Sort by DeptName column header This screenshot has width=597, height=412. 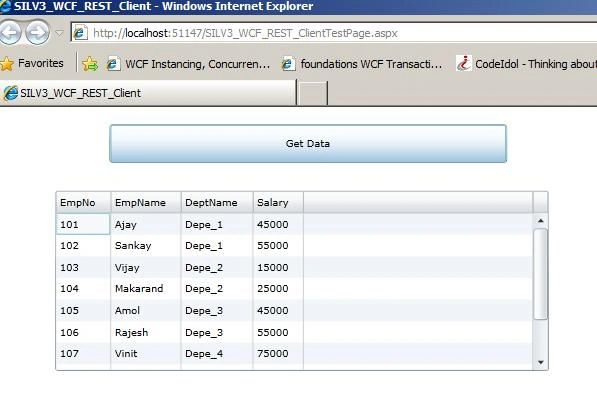click(217, 202)
